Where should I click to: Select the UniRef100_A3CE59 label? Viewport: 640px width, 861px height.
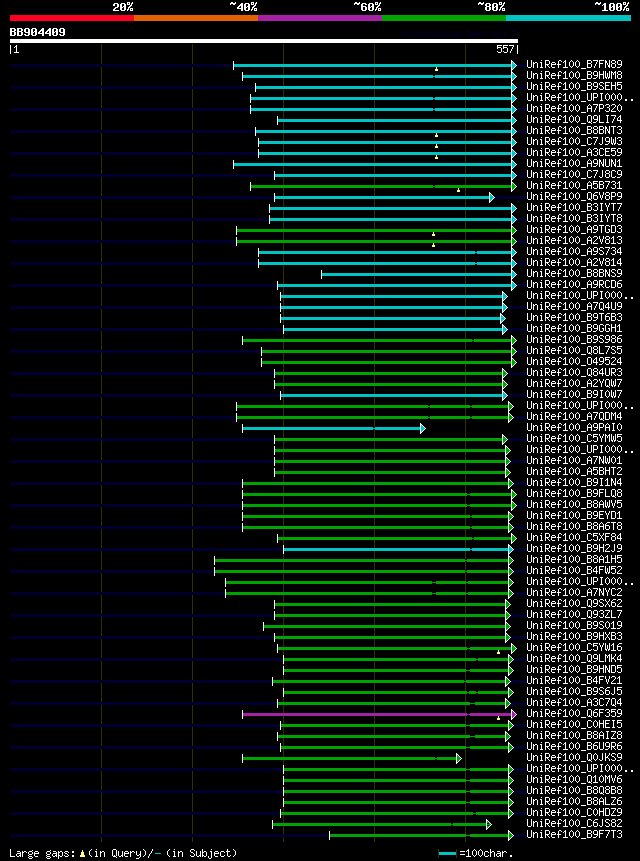(574, 152)
